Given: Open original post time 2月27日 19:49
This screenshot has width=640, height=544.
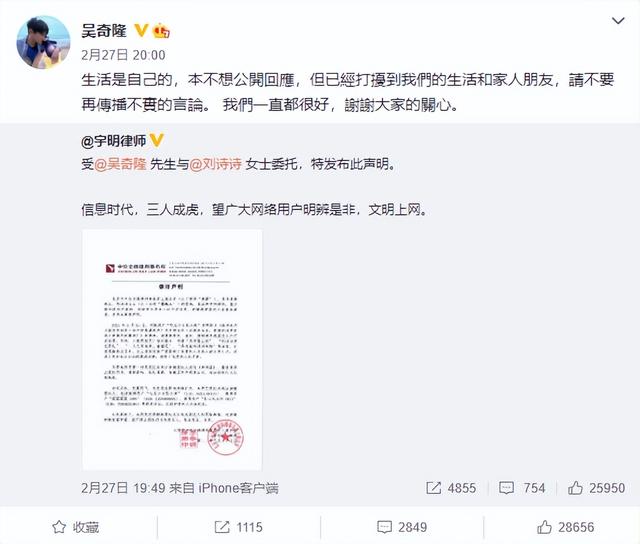Looking at the screenshot, I should (123, 488).
